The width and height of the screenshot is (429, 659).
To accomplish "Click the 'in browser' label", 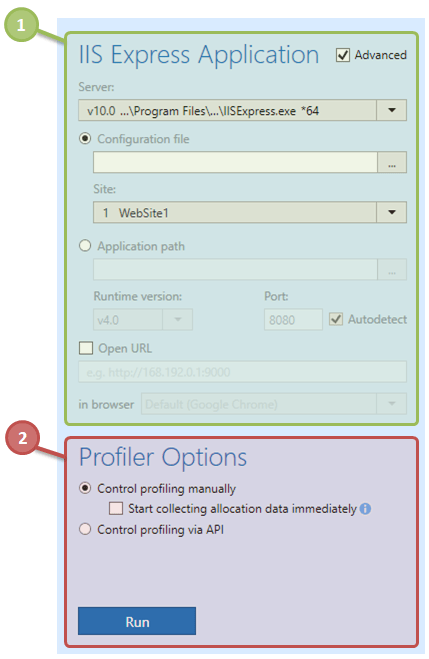I will (106, 404).
